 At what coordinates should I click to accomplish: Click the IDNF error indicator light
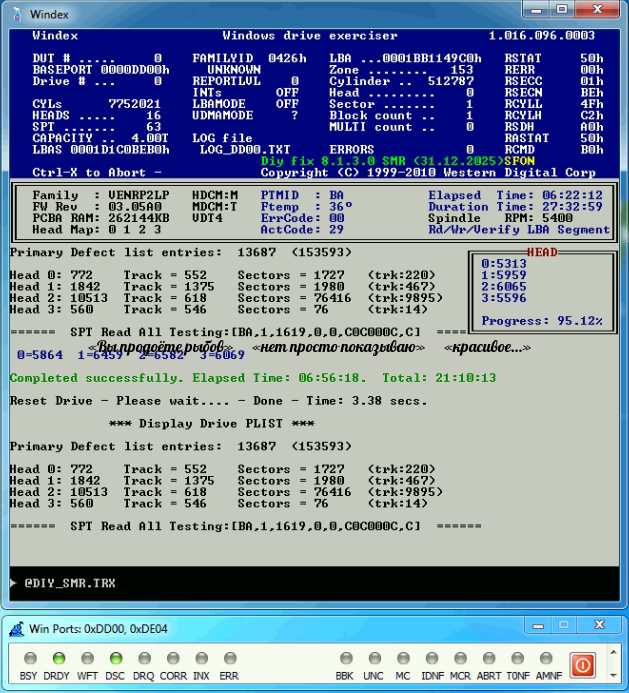pyautogui.click(x=432, y=659)
